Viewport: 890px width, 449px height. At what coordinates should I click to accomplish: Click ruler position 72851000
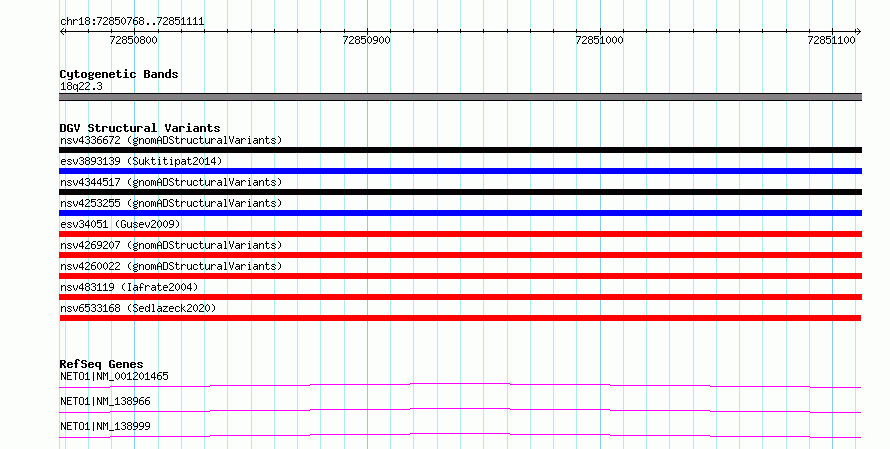pyautogui.click(x=599, y=40)
